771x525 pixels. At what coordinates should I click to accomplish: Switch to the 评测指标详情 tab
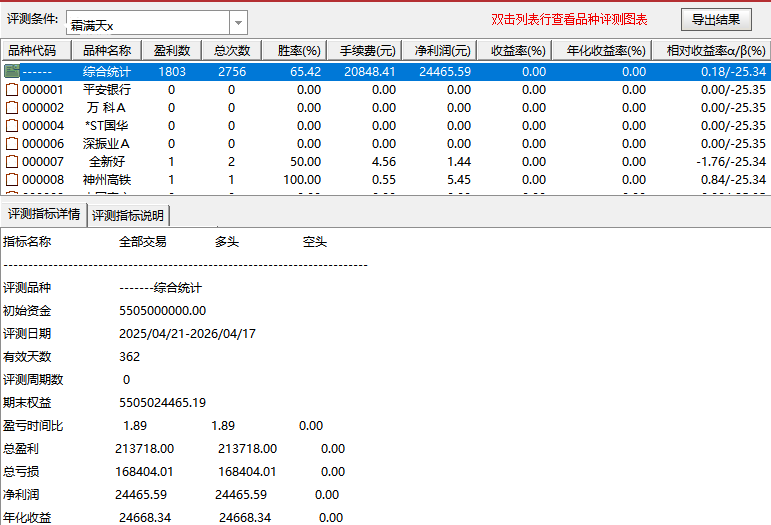point(44,214)
